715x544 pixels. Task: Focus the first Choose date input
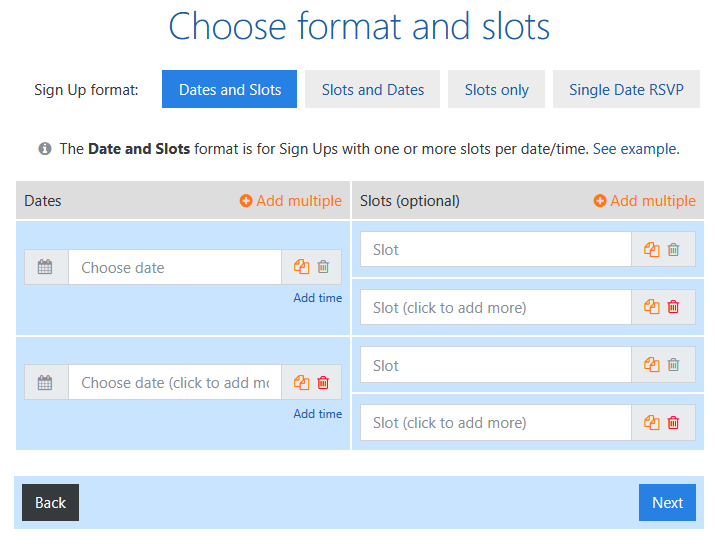[x=175, y=267]
